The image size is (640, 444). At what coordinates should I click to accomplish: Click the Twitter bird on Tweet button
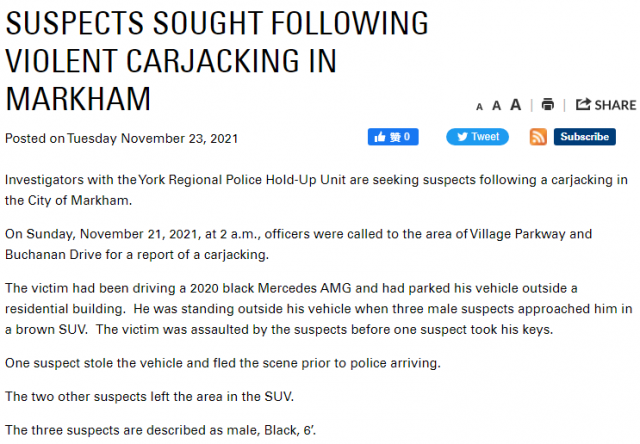point(462,137)
